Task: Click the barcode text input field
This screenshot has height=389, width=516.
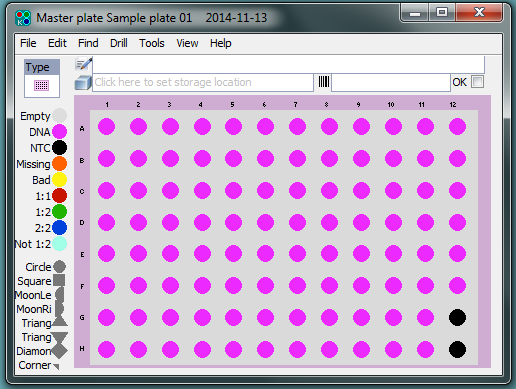Action: [391, 82]
